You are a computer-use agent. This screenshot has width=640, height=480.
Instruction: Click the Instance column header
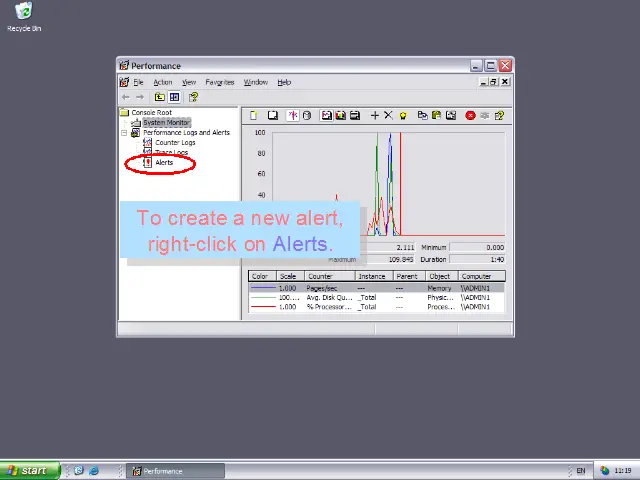374,276
